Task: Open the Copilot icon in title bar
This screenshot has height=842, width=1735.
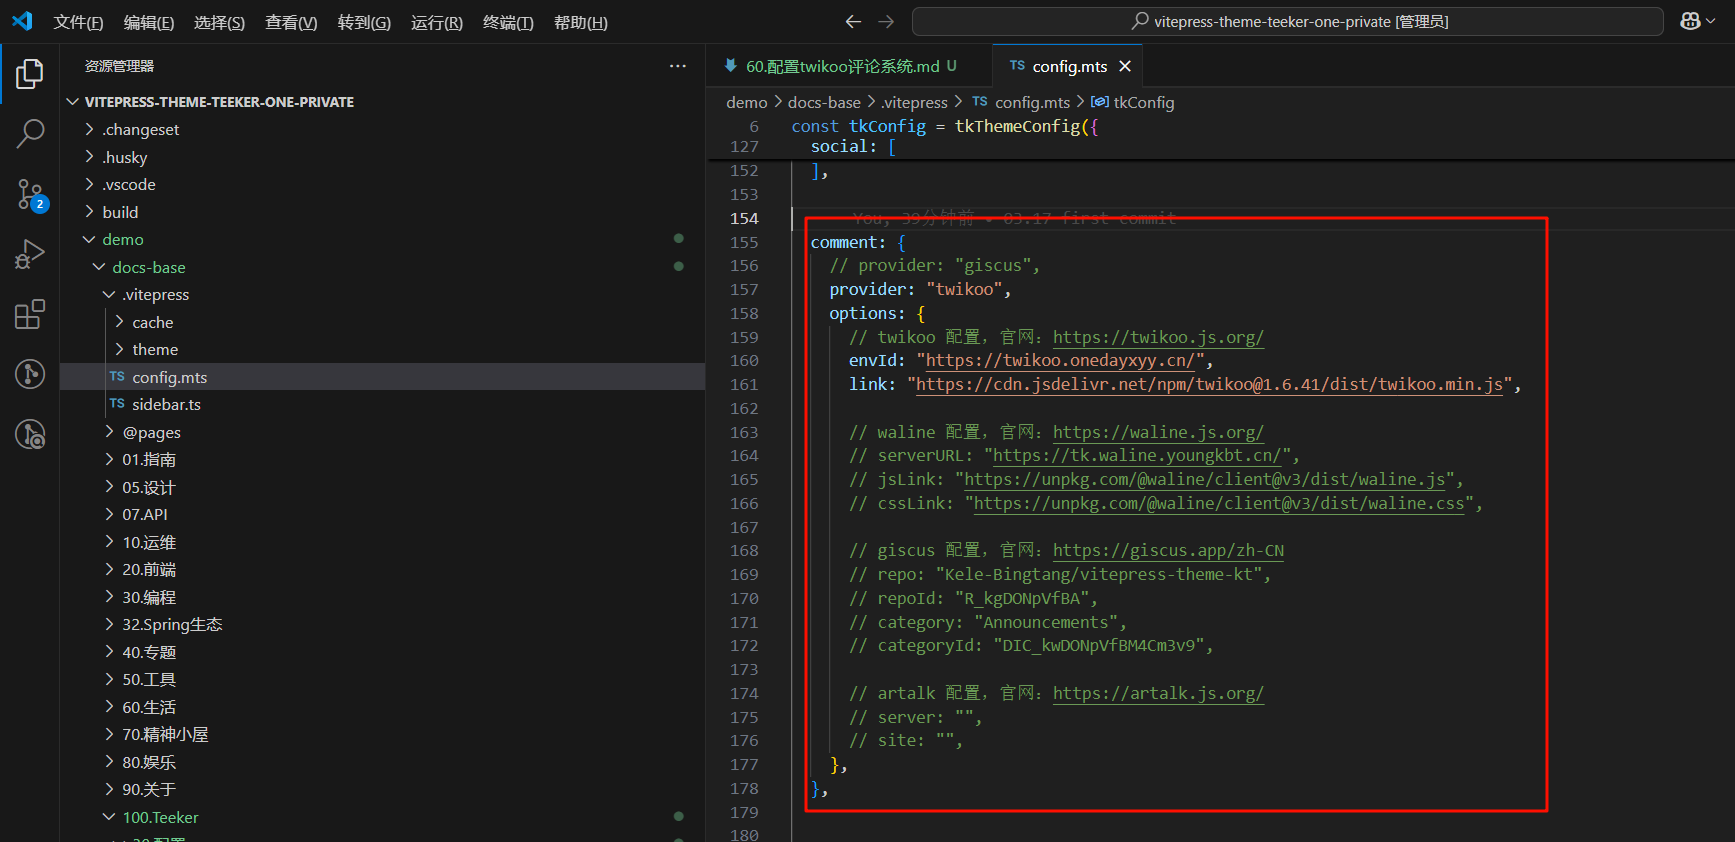Action: pos(1690,21)
